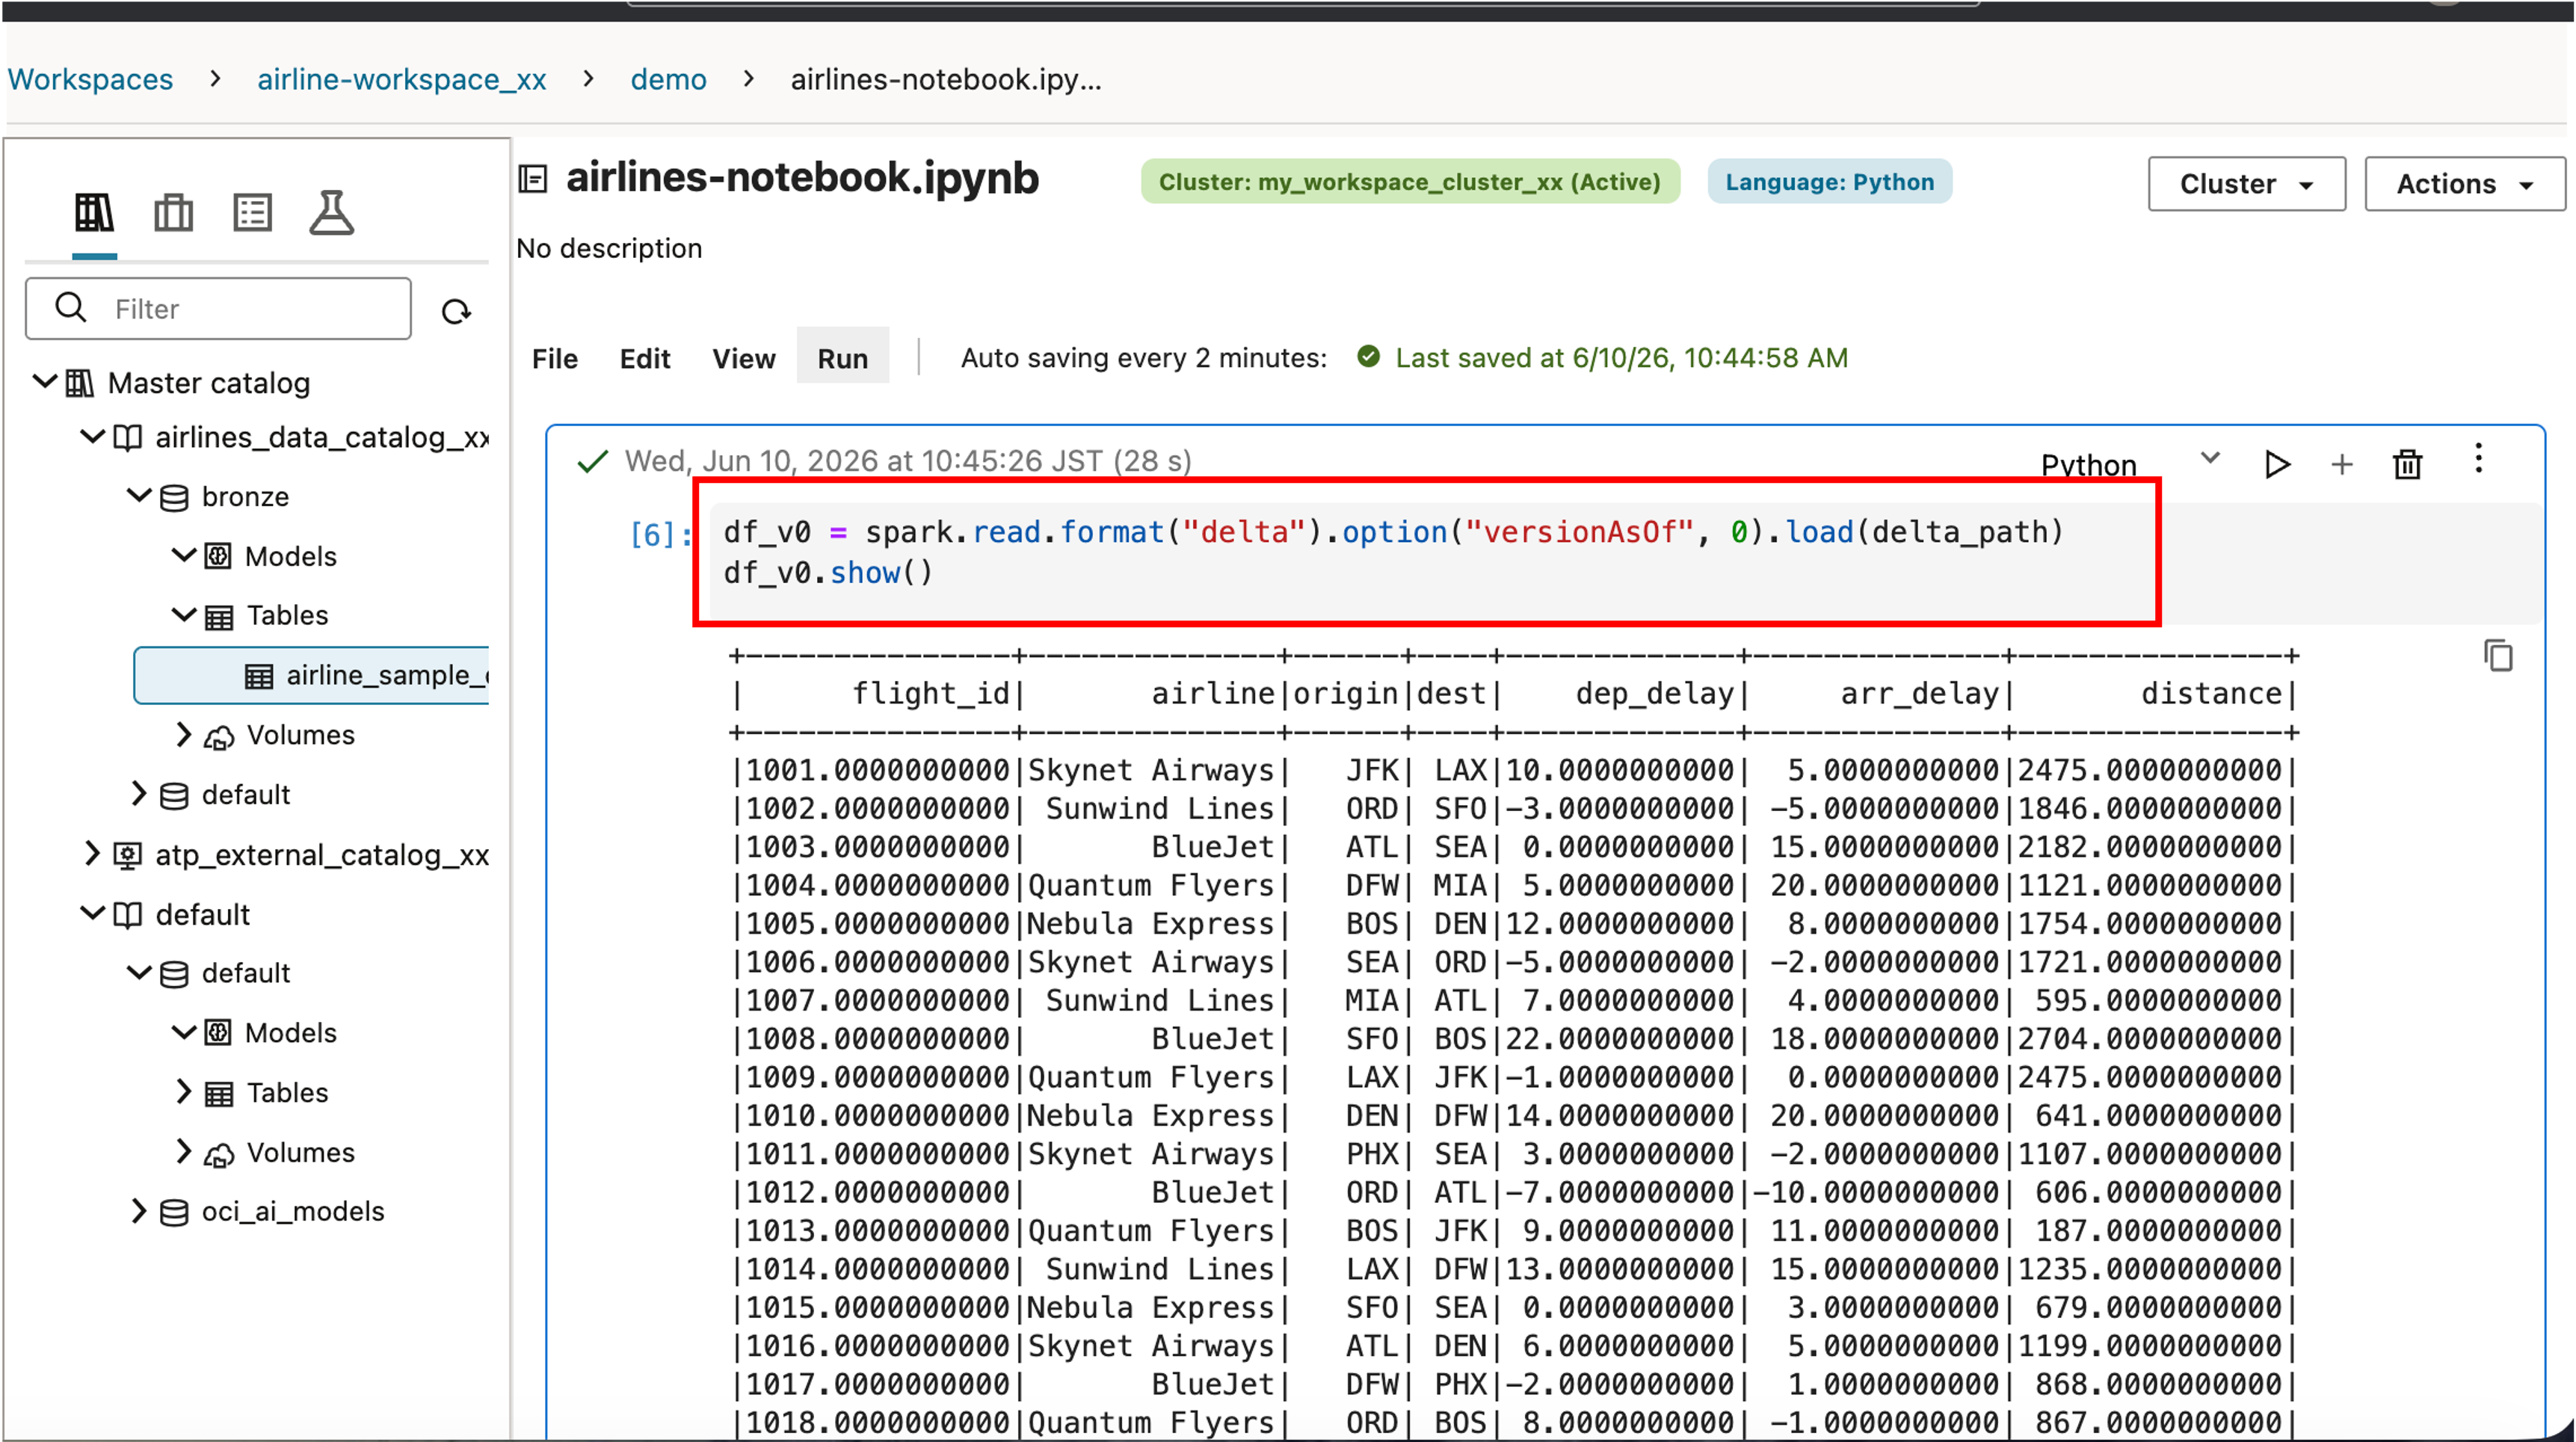Click Volumes cloud icon under default schema
The image size is (2576, 1442).
219,1155
